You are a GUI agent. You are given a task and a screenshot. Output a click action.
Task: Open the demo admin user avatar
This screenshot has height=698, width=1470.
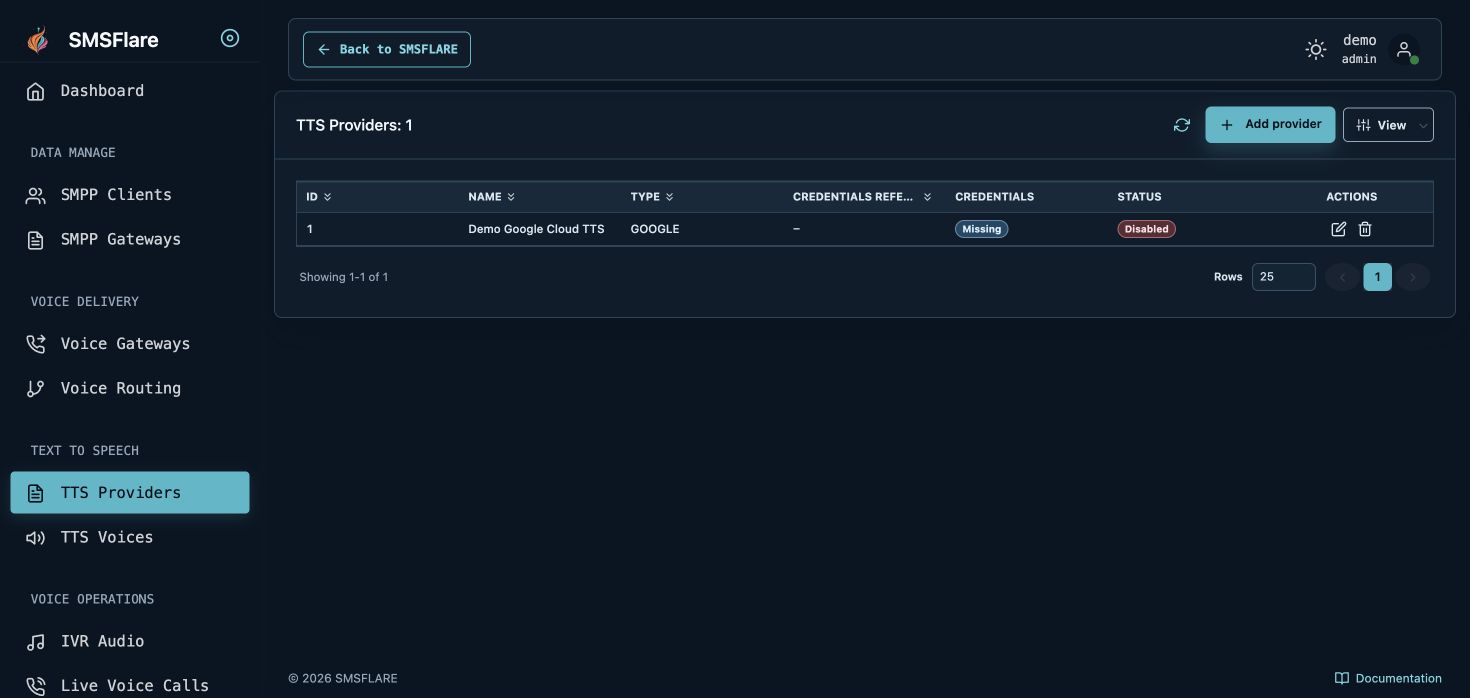click(1404, 49)
